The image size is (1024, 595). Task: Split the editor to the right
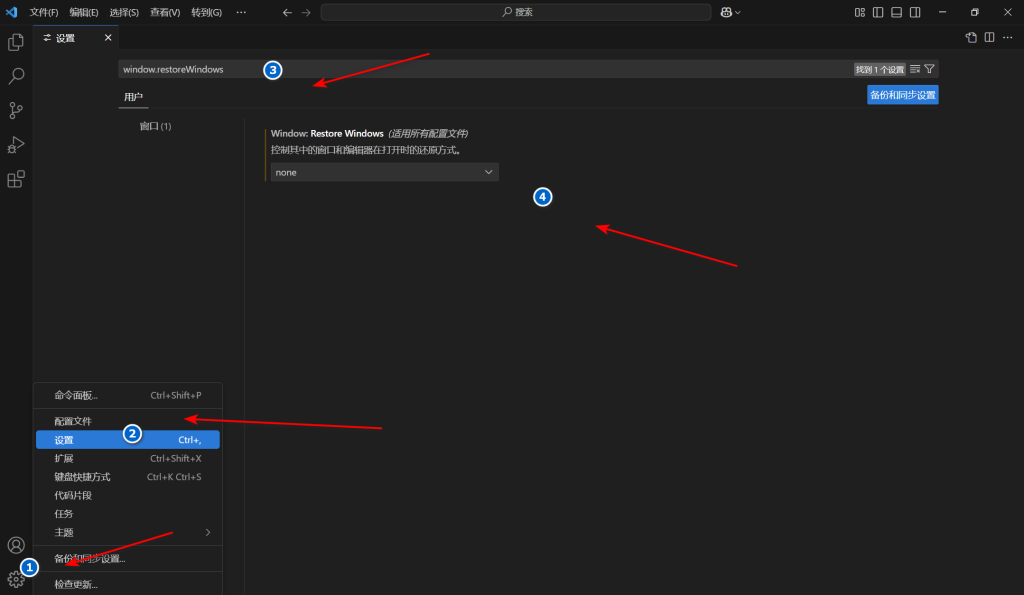989,37
